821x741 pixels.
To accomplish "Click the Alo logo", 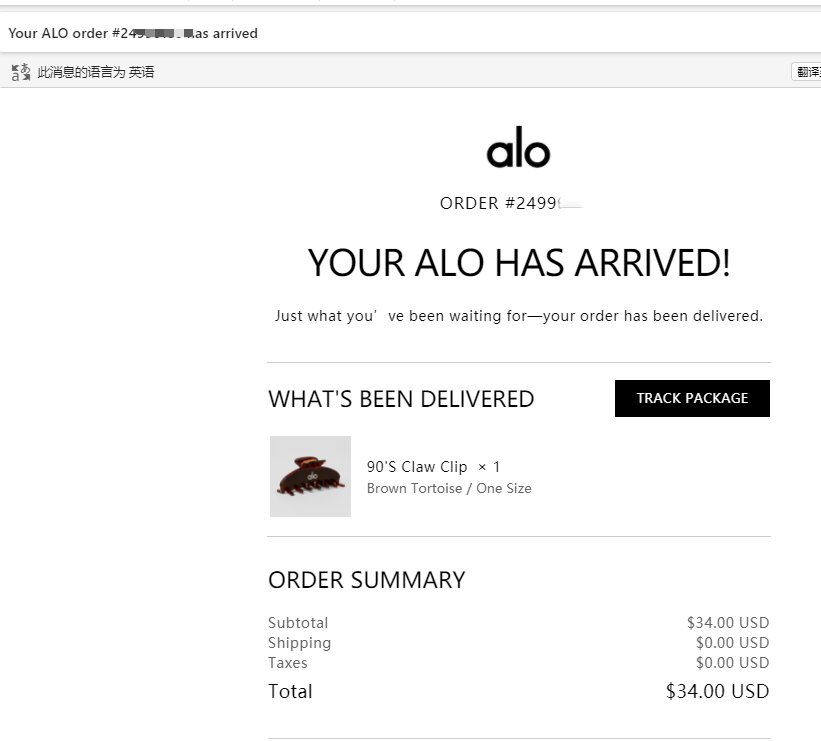I will click(x=520, y=149).
